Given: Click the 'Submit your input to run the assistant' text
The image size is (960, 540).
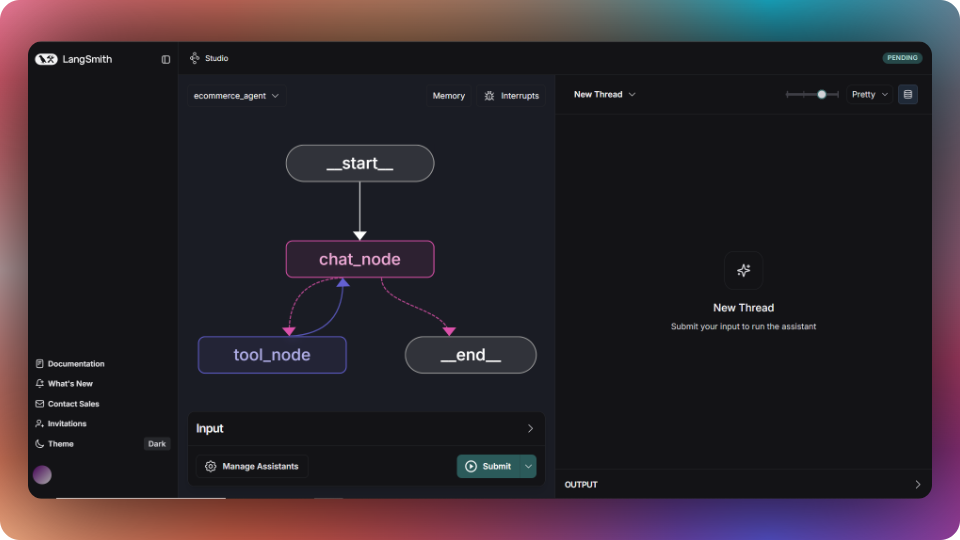Looking at the screenshot, I should (x=743, y=326).
